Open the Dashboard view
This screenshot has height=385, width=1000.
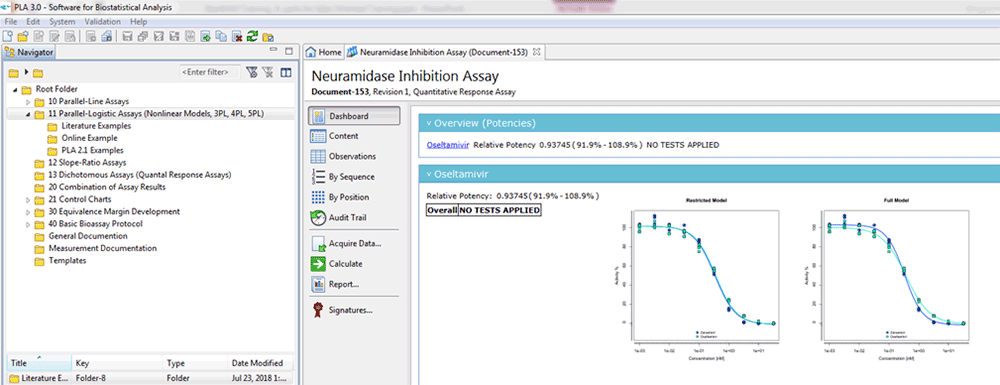(355, 116)
